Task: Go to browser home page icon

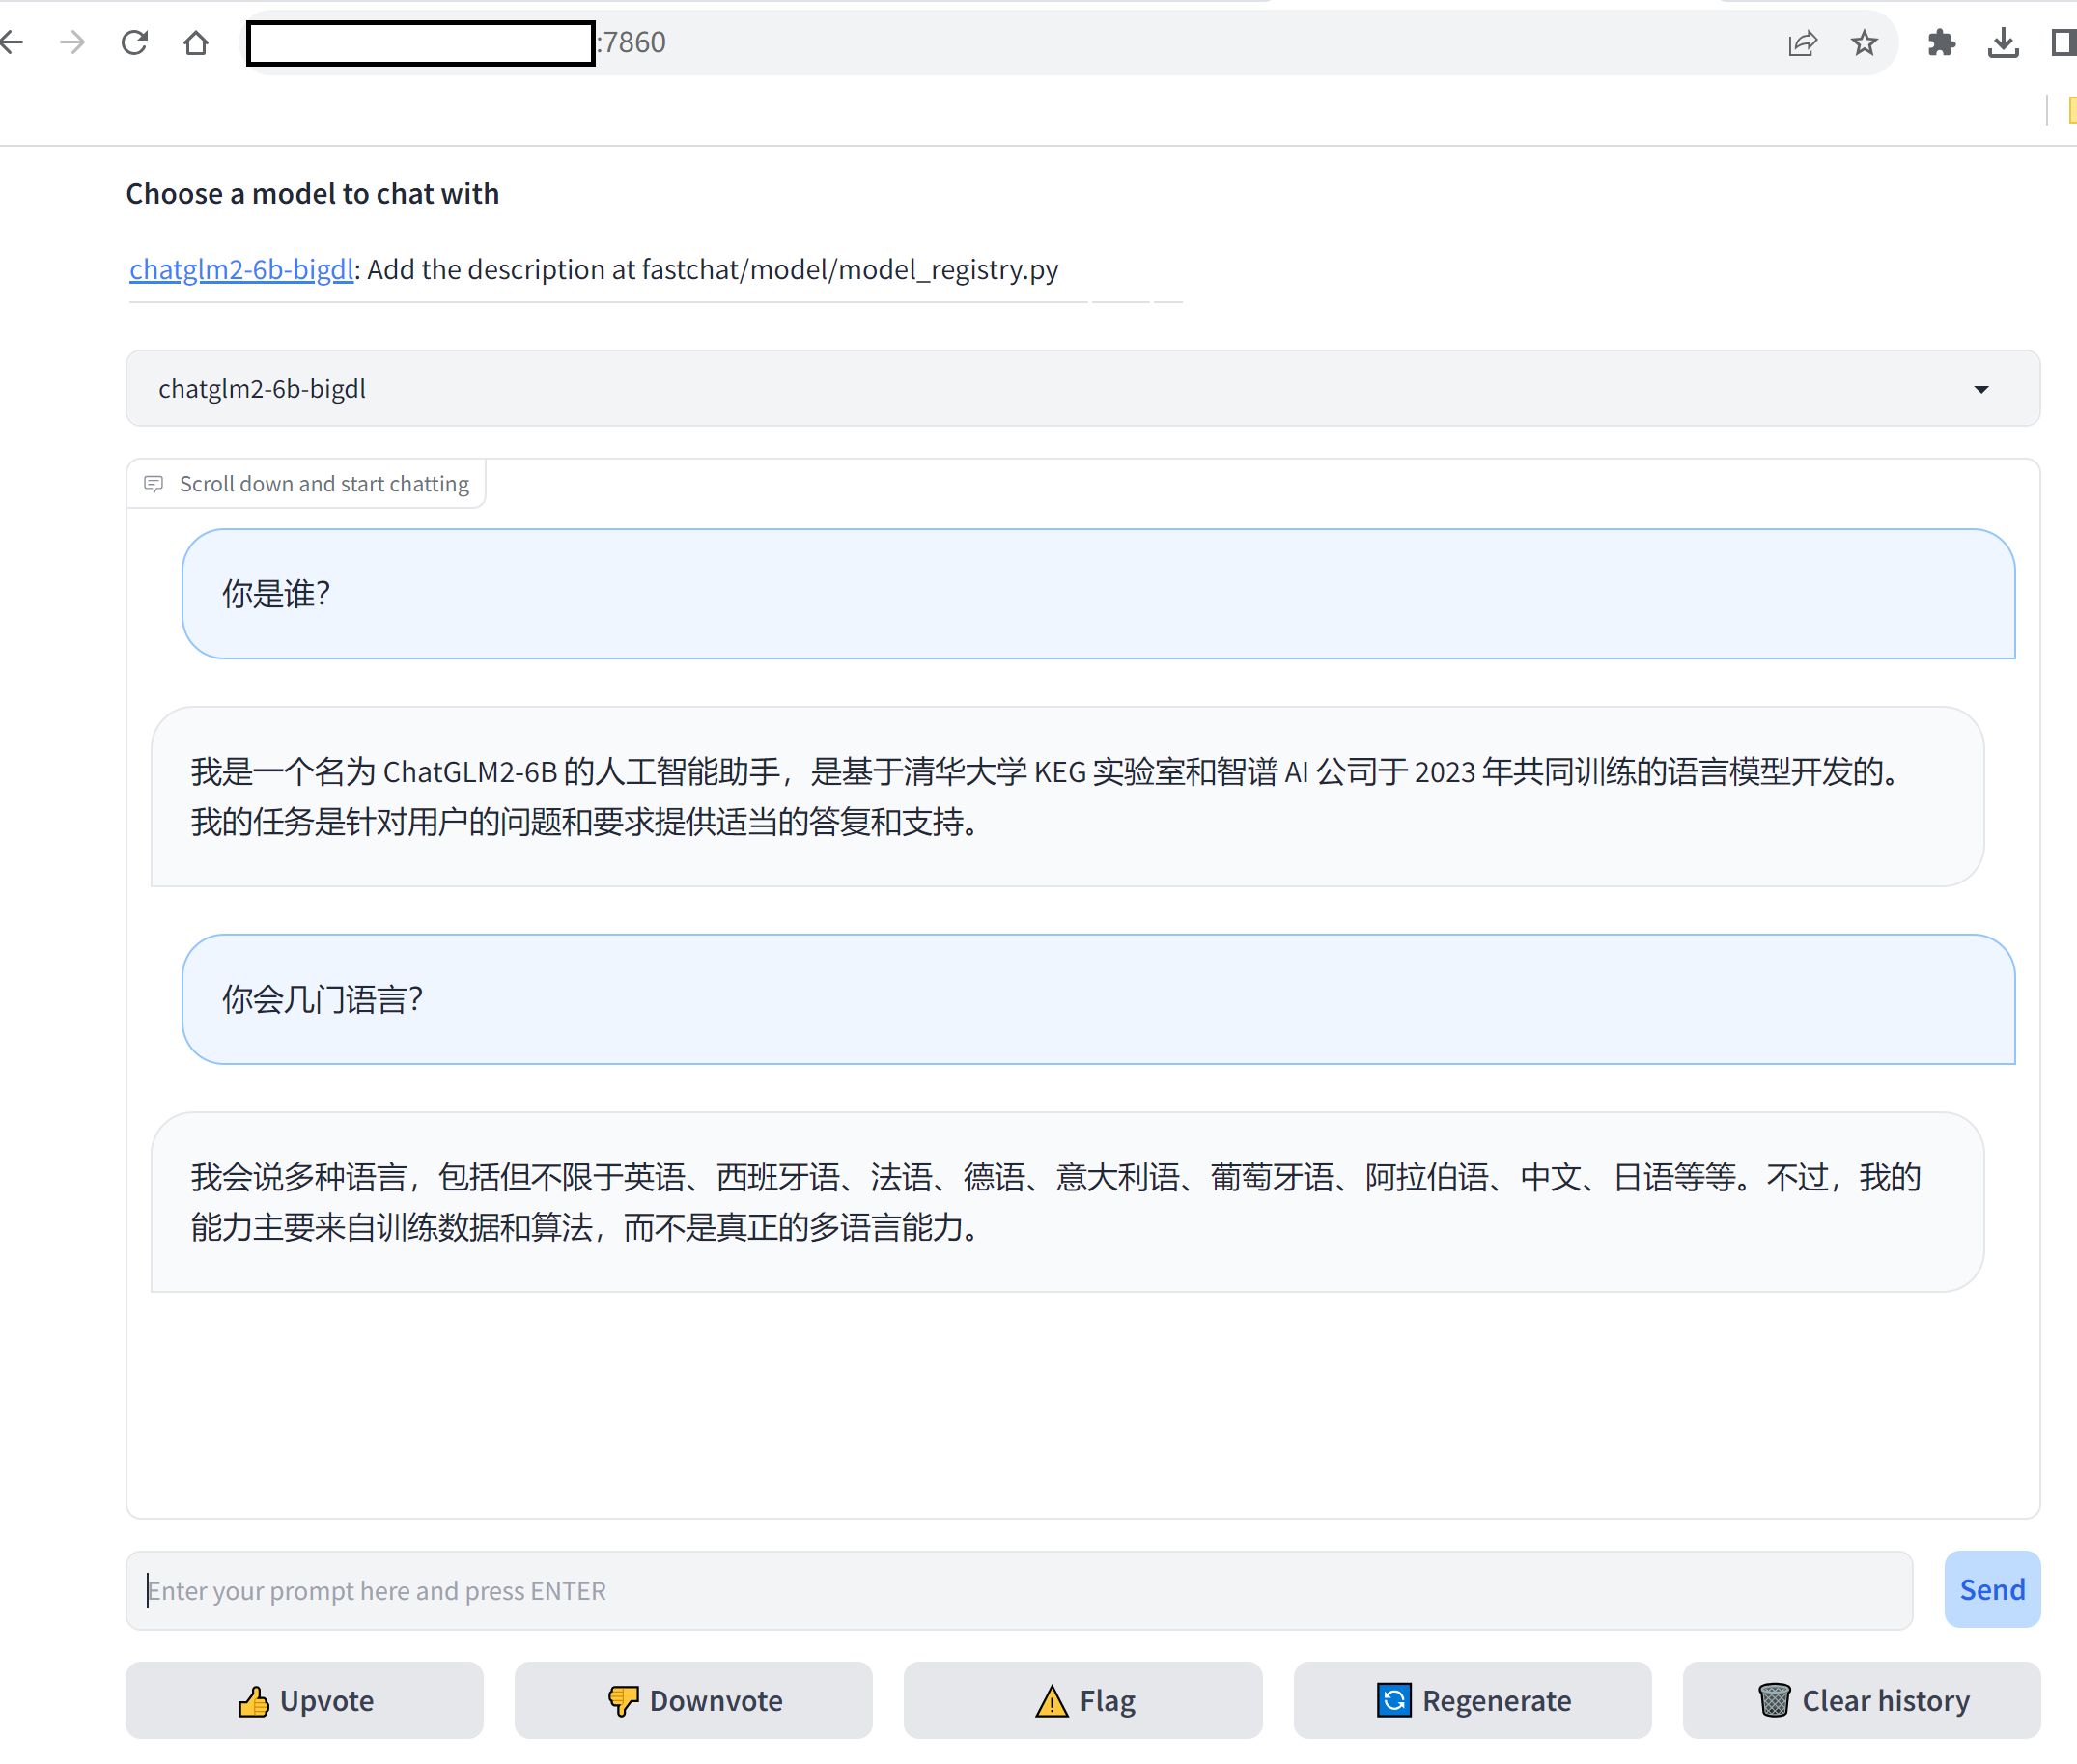Action: click(x=196, y=42)
